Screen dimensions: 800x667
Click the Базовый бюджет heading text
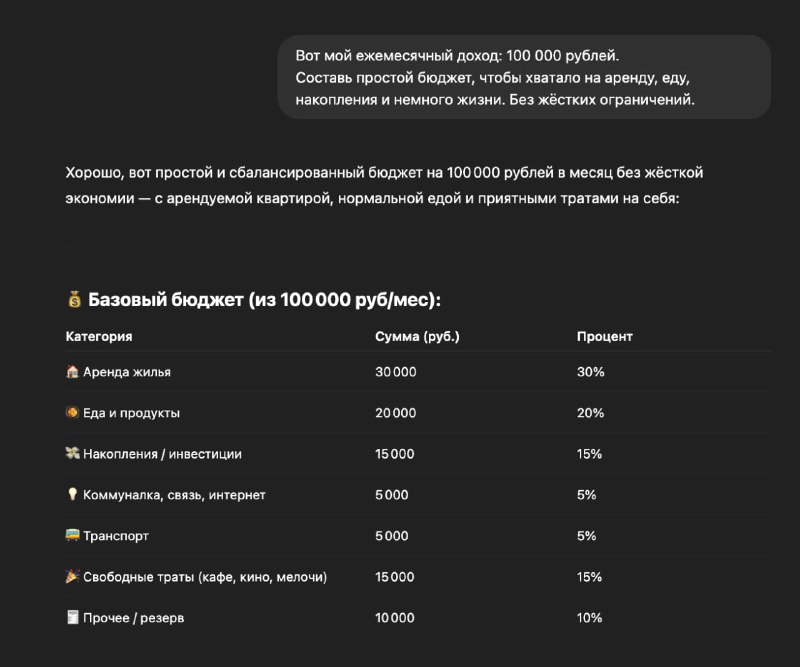click(x=264, y=300)
